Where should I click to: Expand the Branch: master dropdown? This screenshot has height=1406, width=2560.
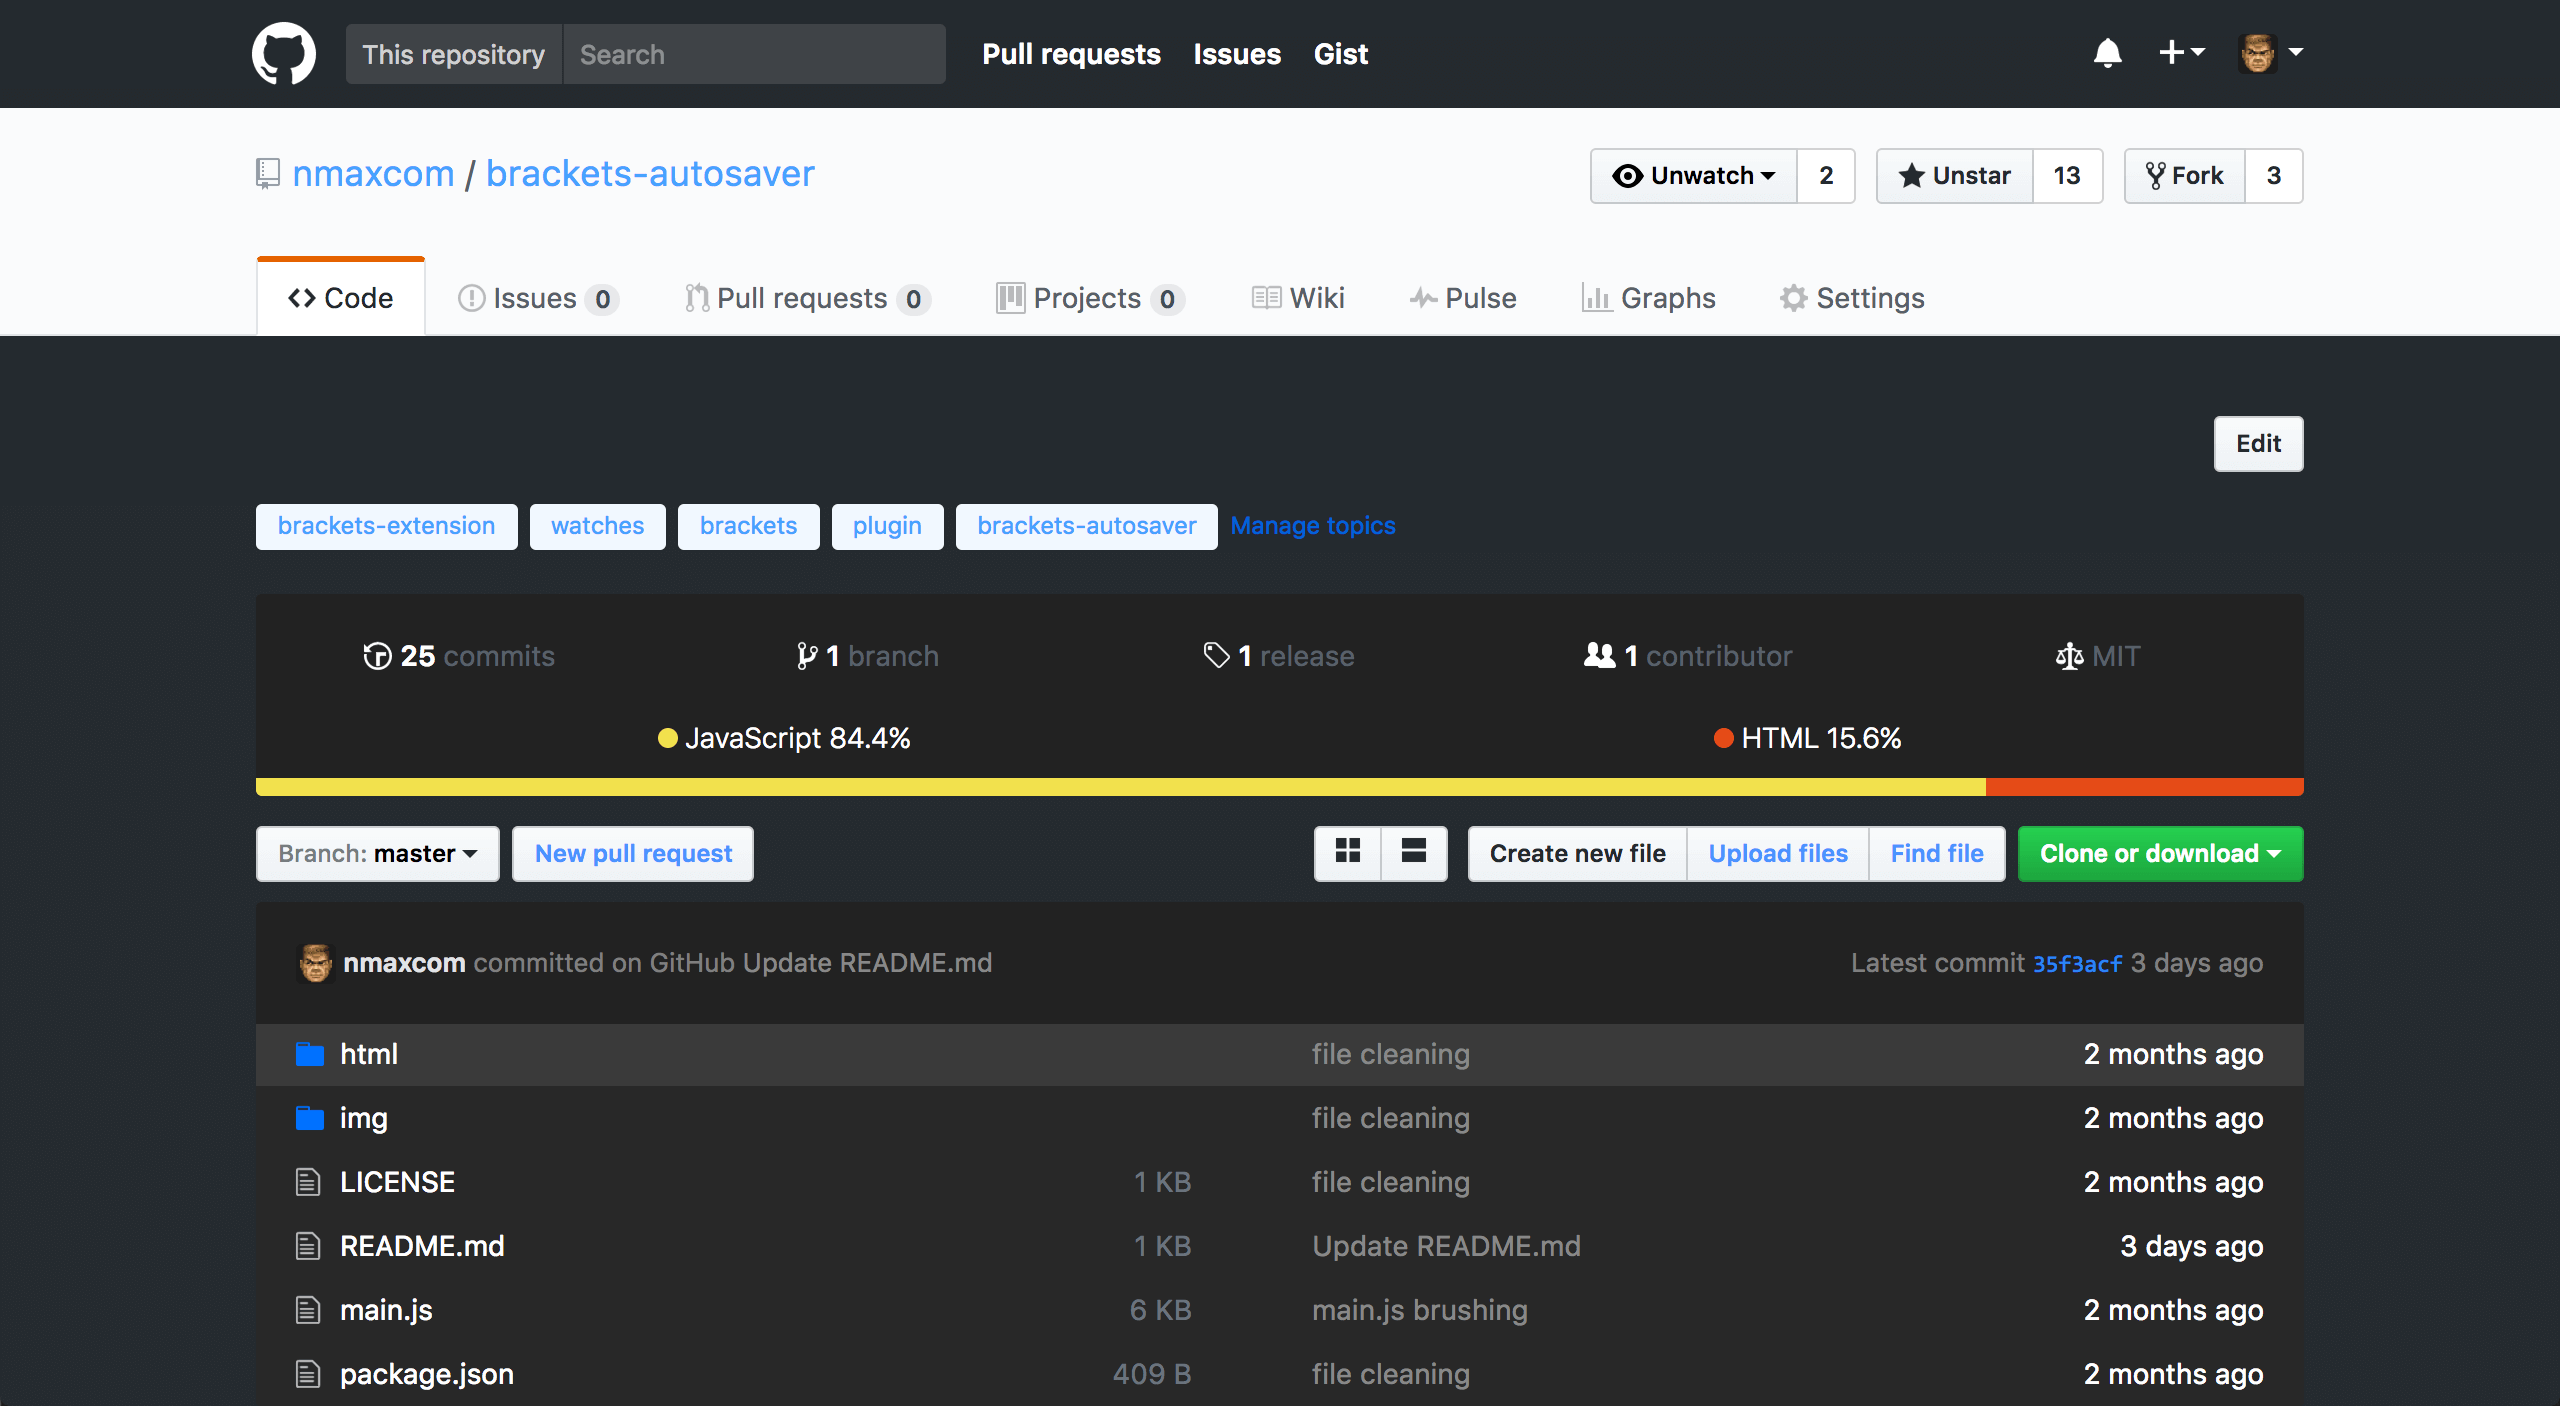(x=378, y=853)
